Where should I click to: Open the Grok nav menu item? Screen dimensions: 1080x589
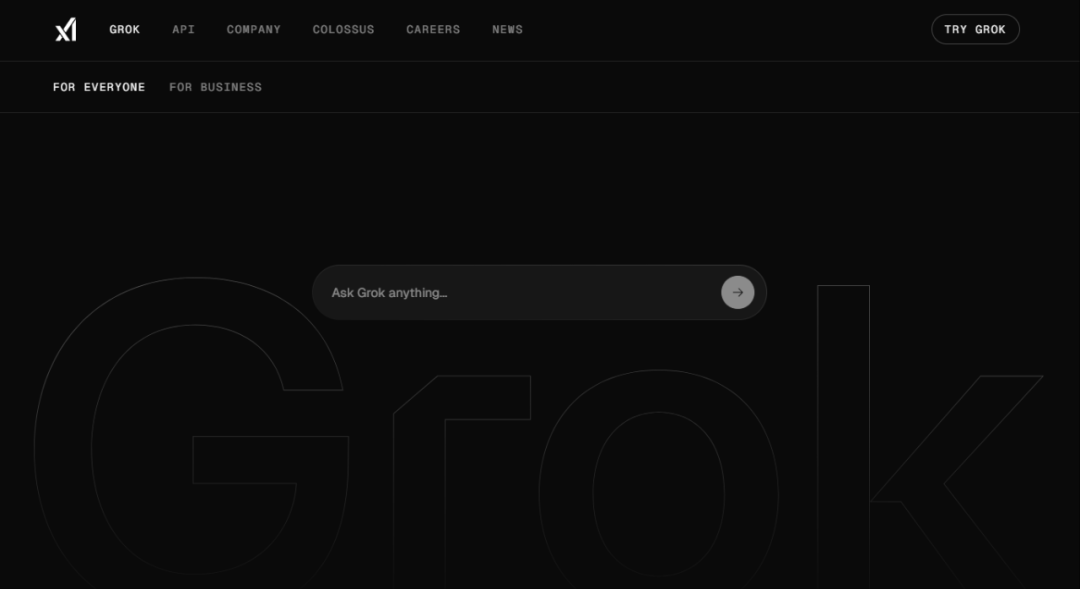click(125, 30)
